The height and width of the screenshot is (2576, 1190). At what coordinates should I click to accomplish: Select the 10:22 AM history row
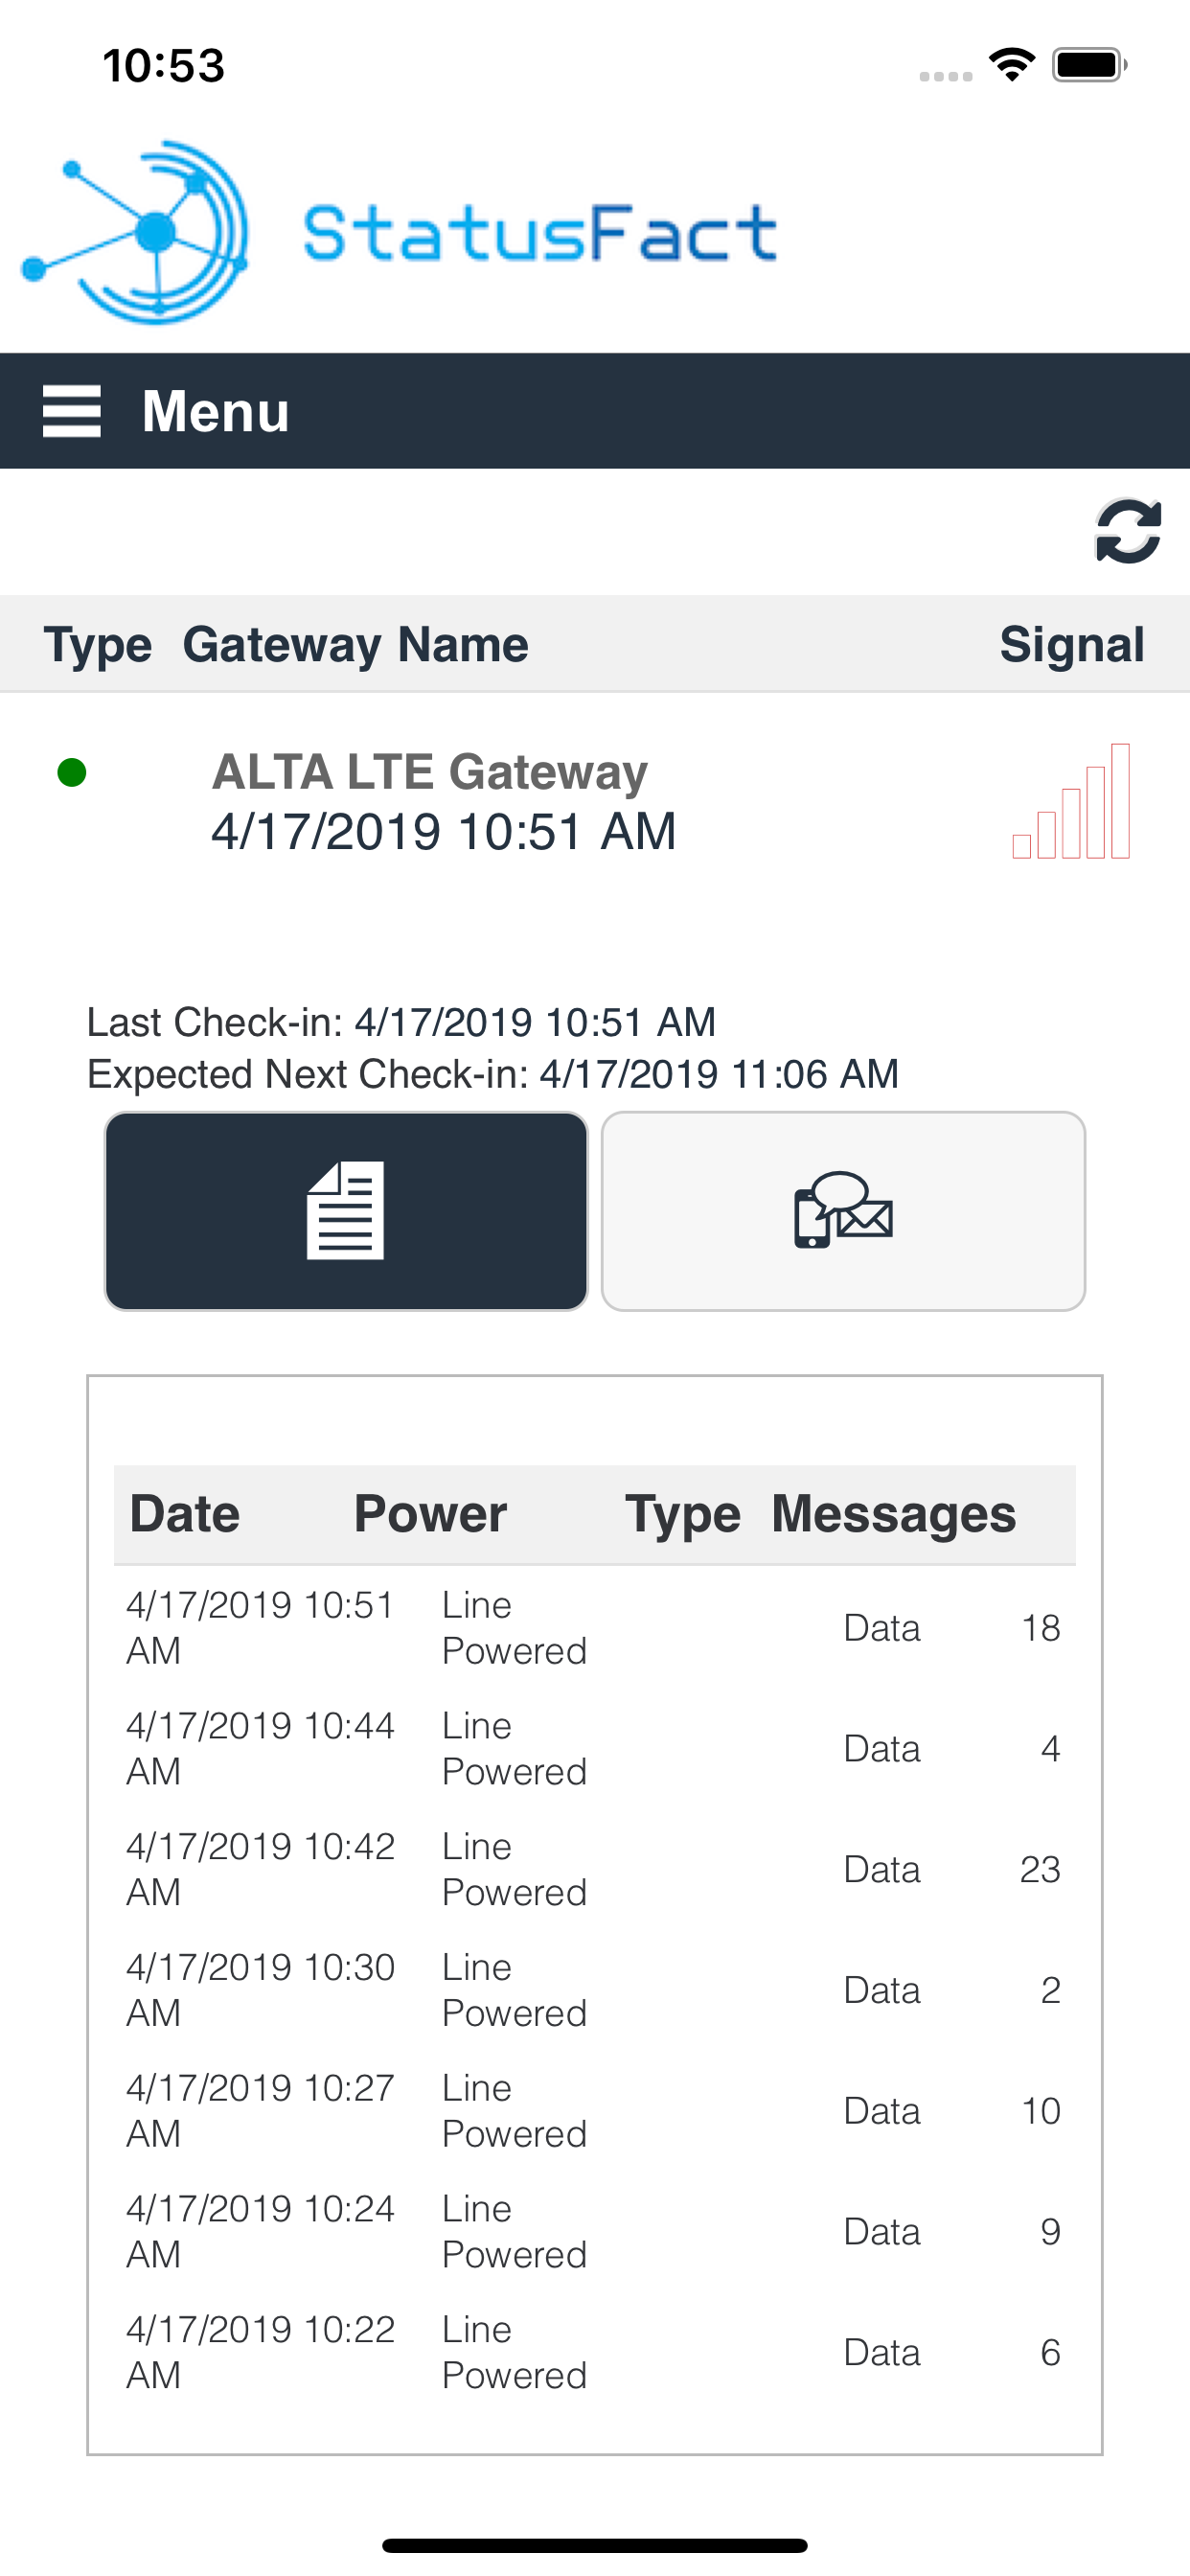coord(594,2352)
